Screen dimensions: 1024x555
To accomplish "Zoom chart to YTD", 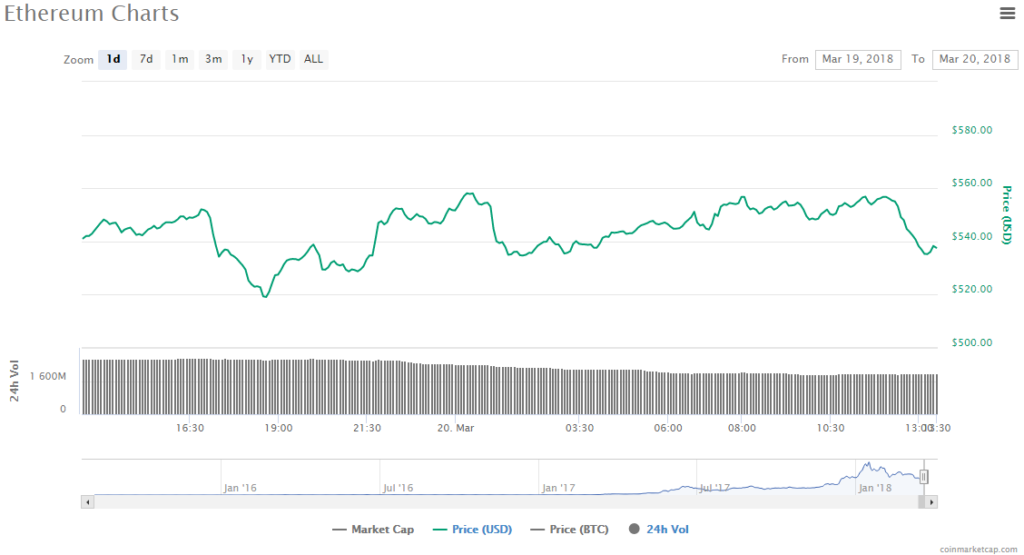I will tap(280, 59).
